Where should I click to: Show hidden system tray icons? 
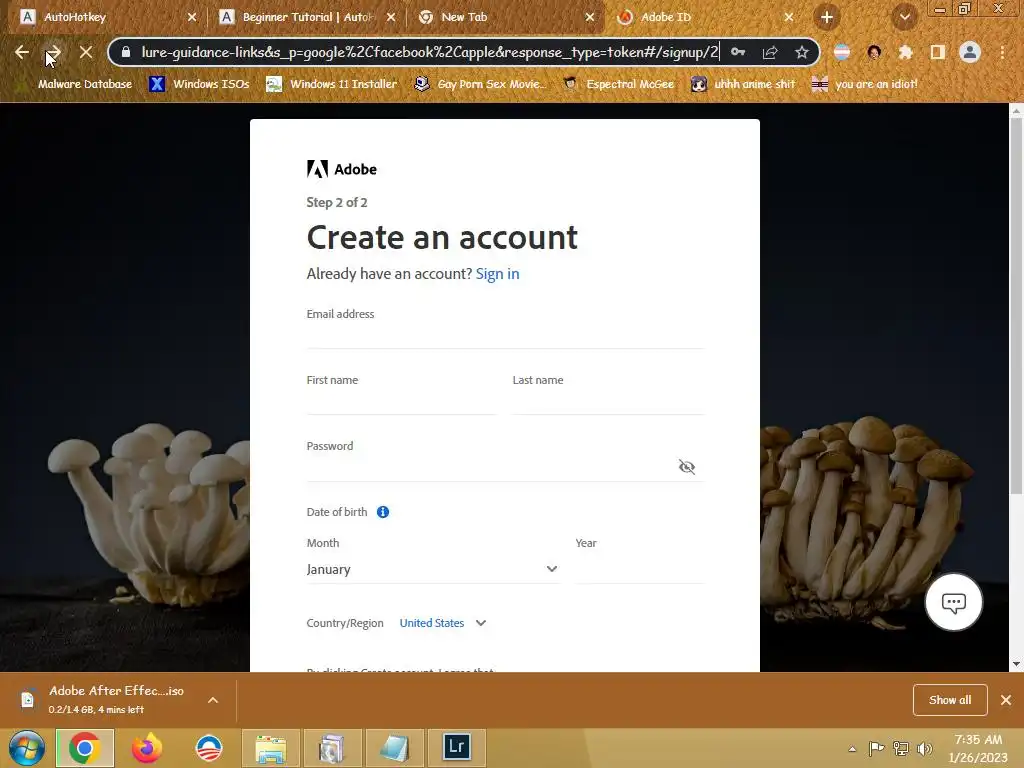click(x=852, y=749)
